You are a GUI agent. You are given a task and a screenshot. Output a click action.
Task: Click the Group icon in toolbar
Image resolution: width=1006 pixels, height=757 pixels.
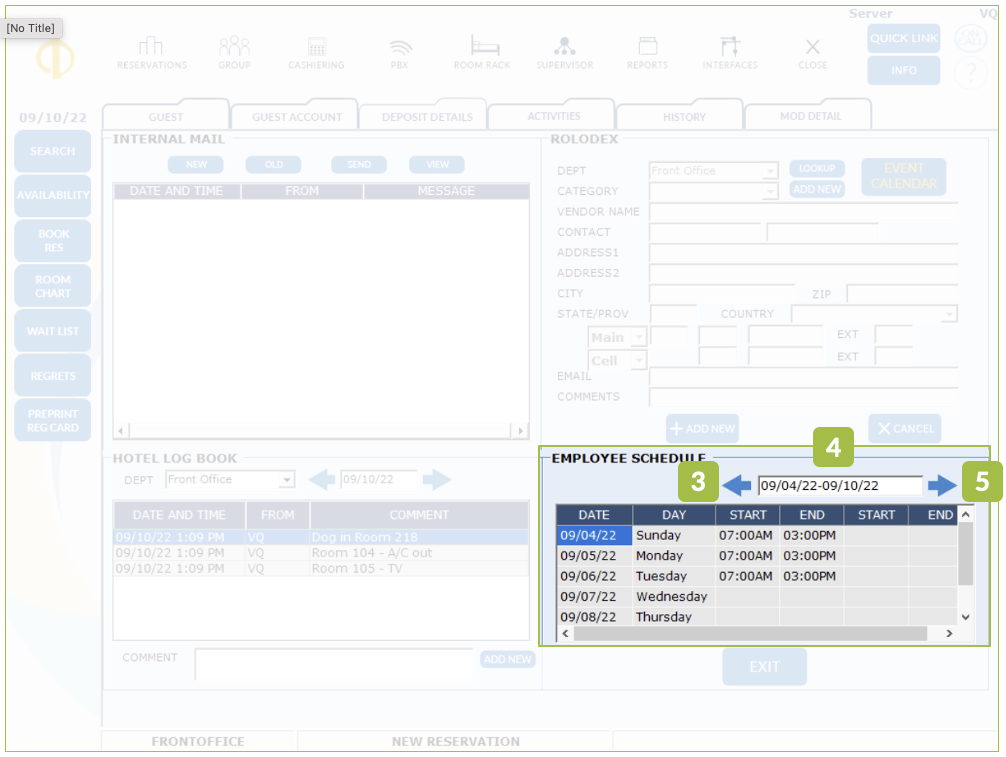(234, 53)
